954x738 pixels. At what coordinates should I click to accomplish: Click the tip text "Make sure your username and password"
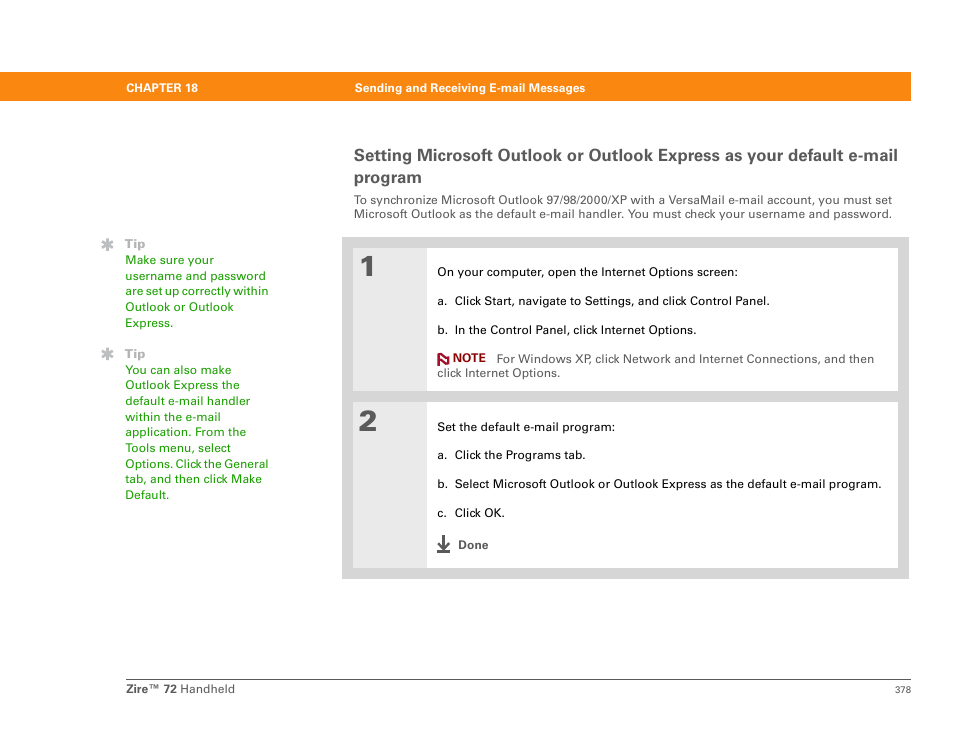(197, 291)
